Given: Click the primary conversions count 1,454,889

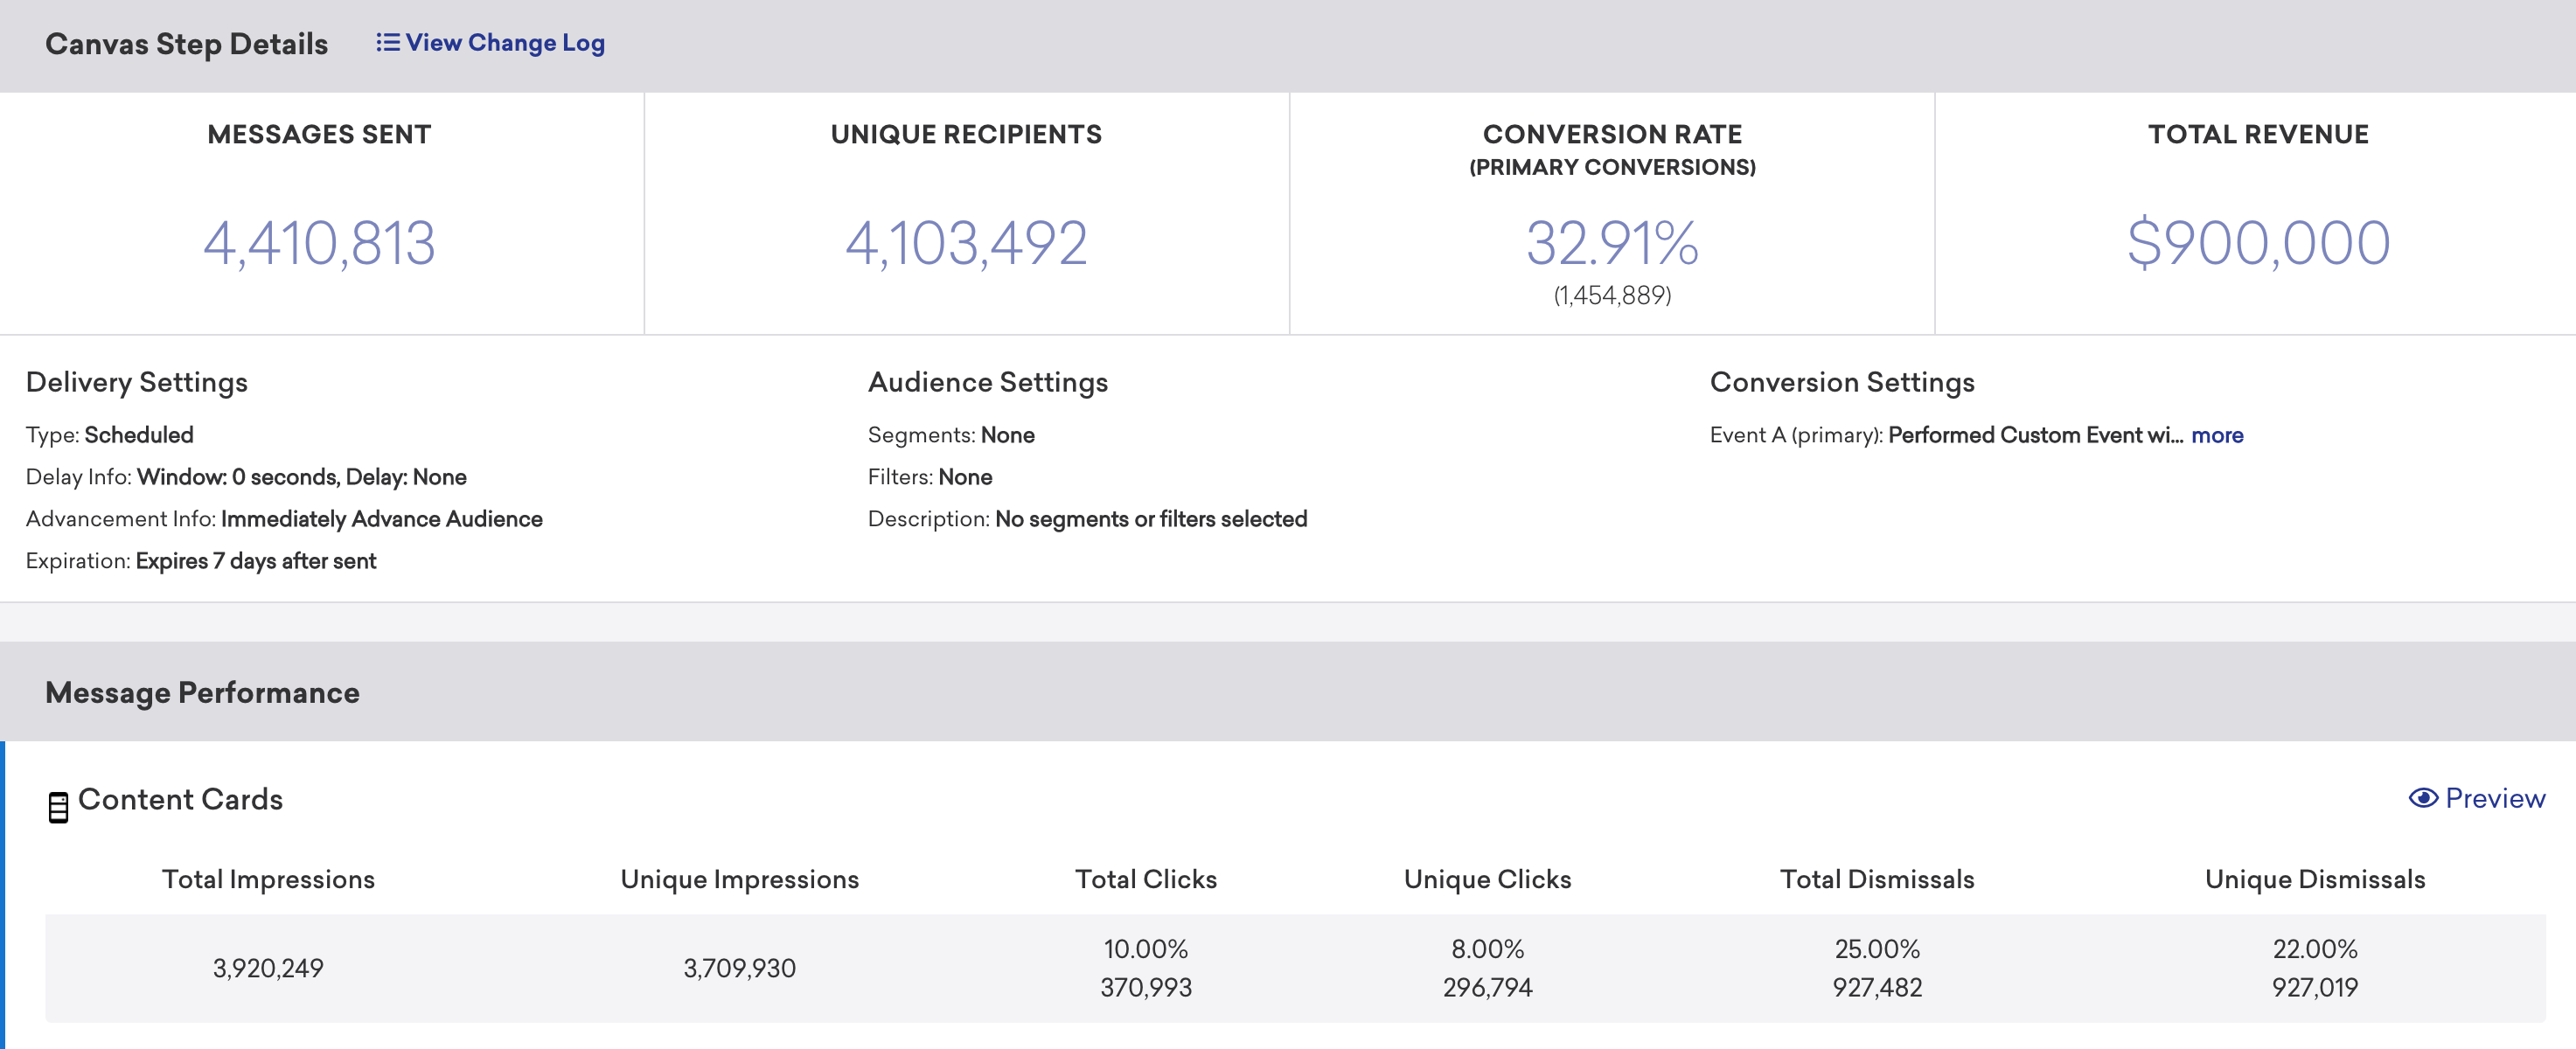Looking at the screenshot, I should pyautogui.click(x=1611, y=295).
